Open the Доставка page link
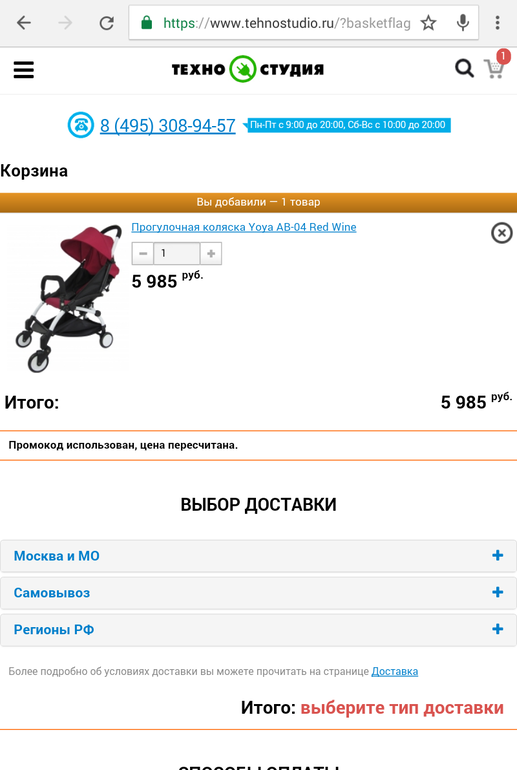The height and width of the screenshot is (770, 517). (395, 671)
